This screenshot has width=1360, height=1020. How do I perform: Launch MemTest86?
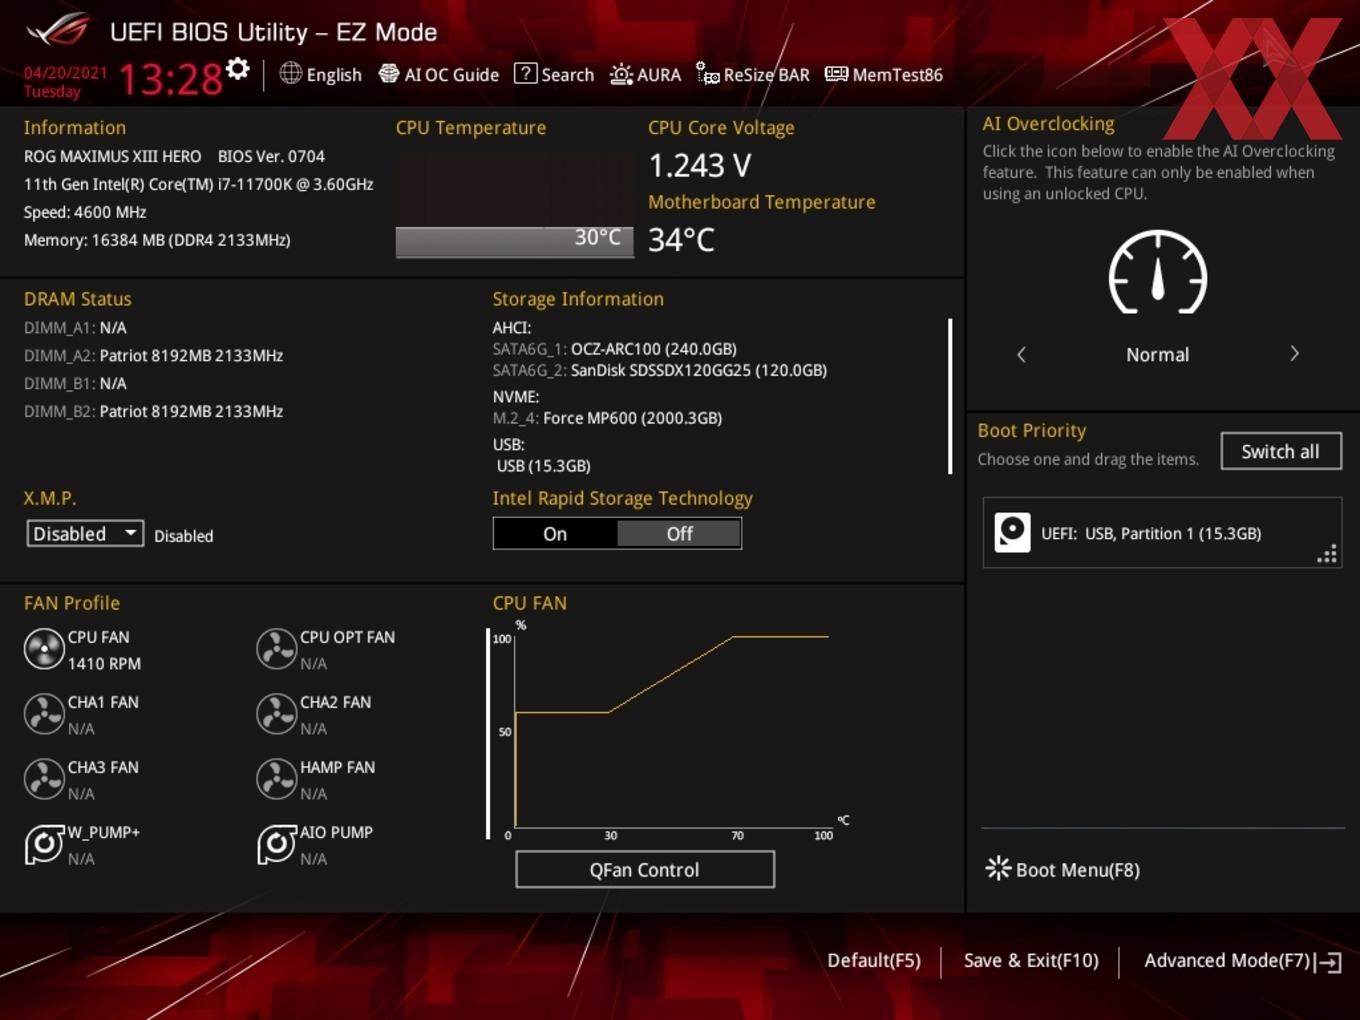click(884, 74)
